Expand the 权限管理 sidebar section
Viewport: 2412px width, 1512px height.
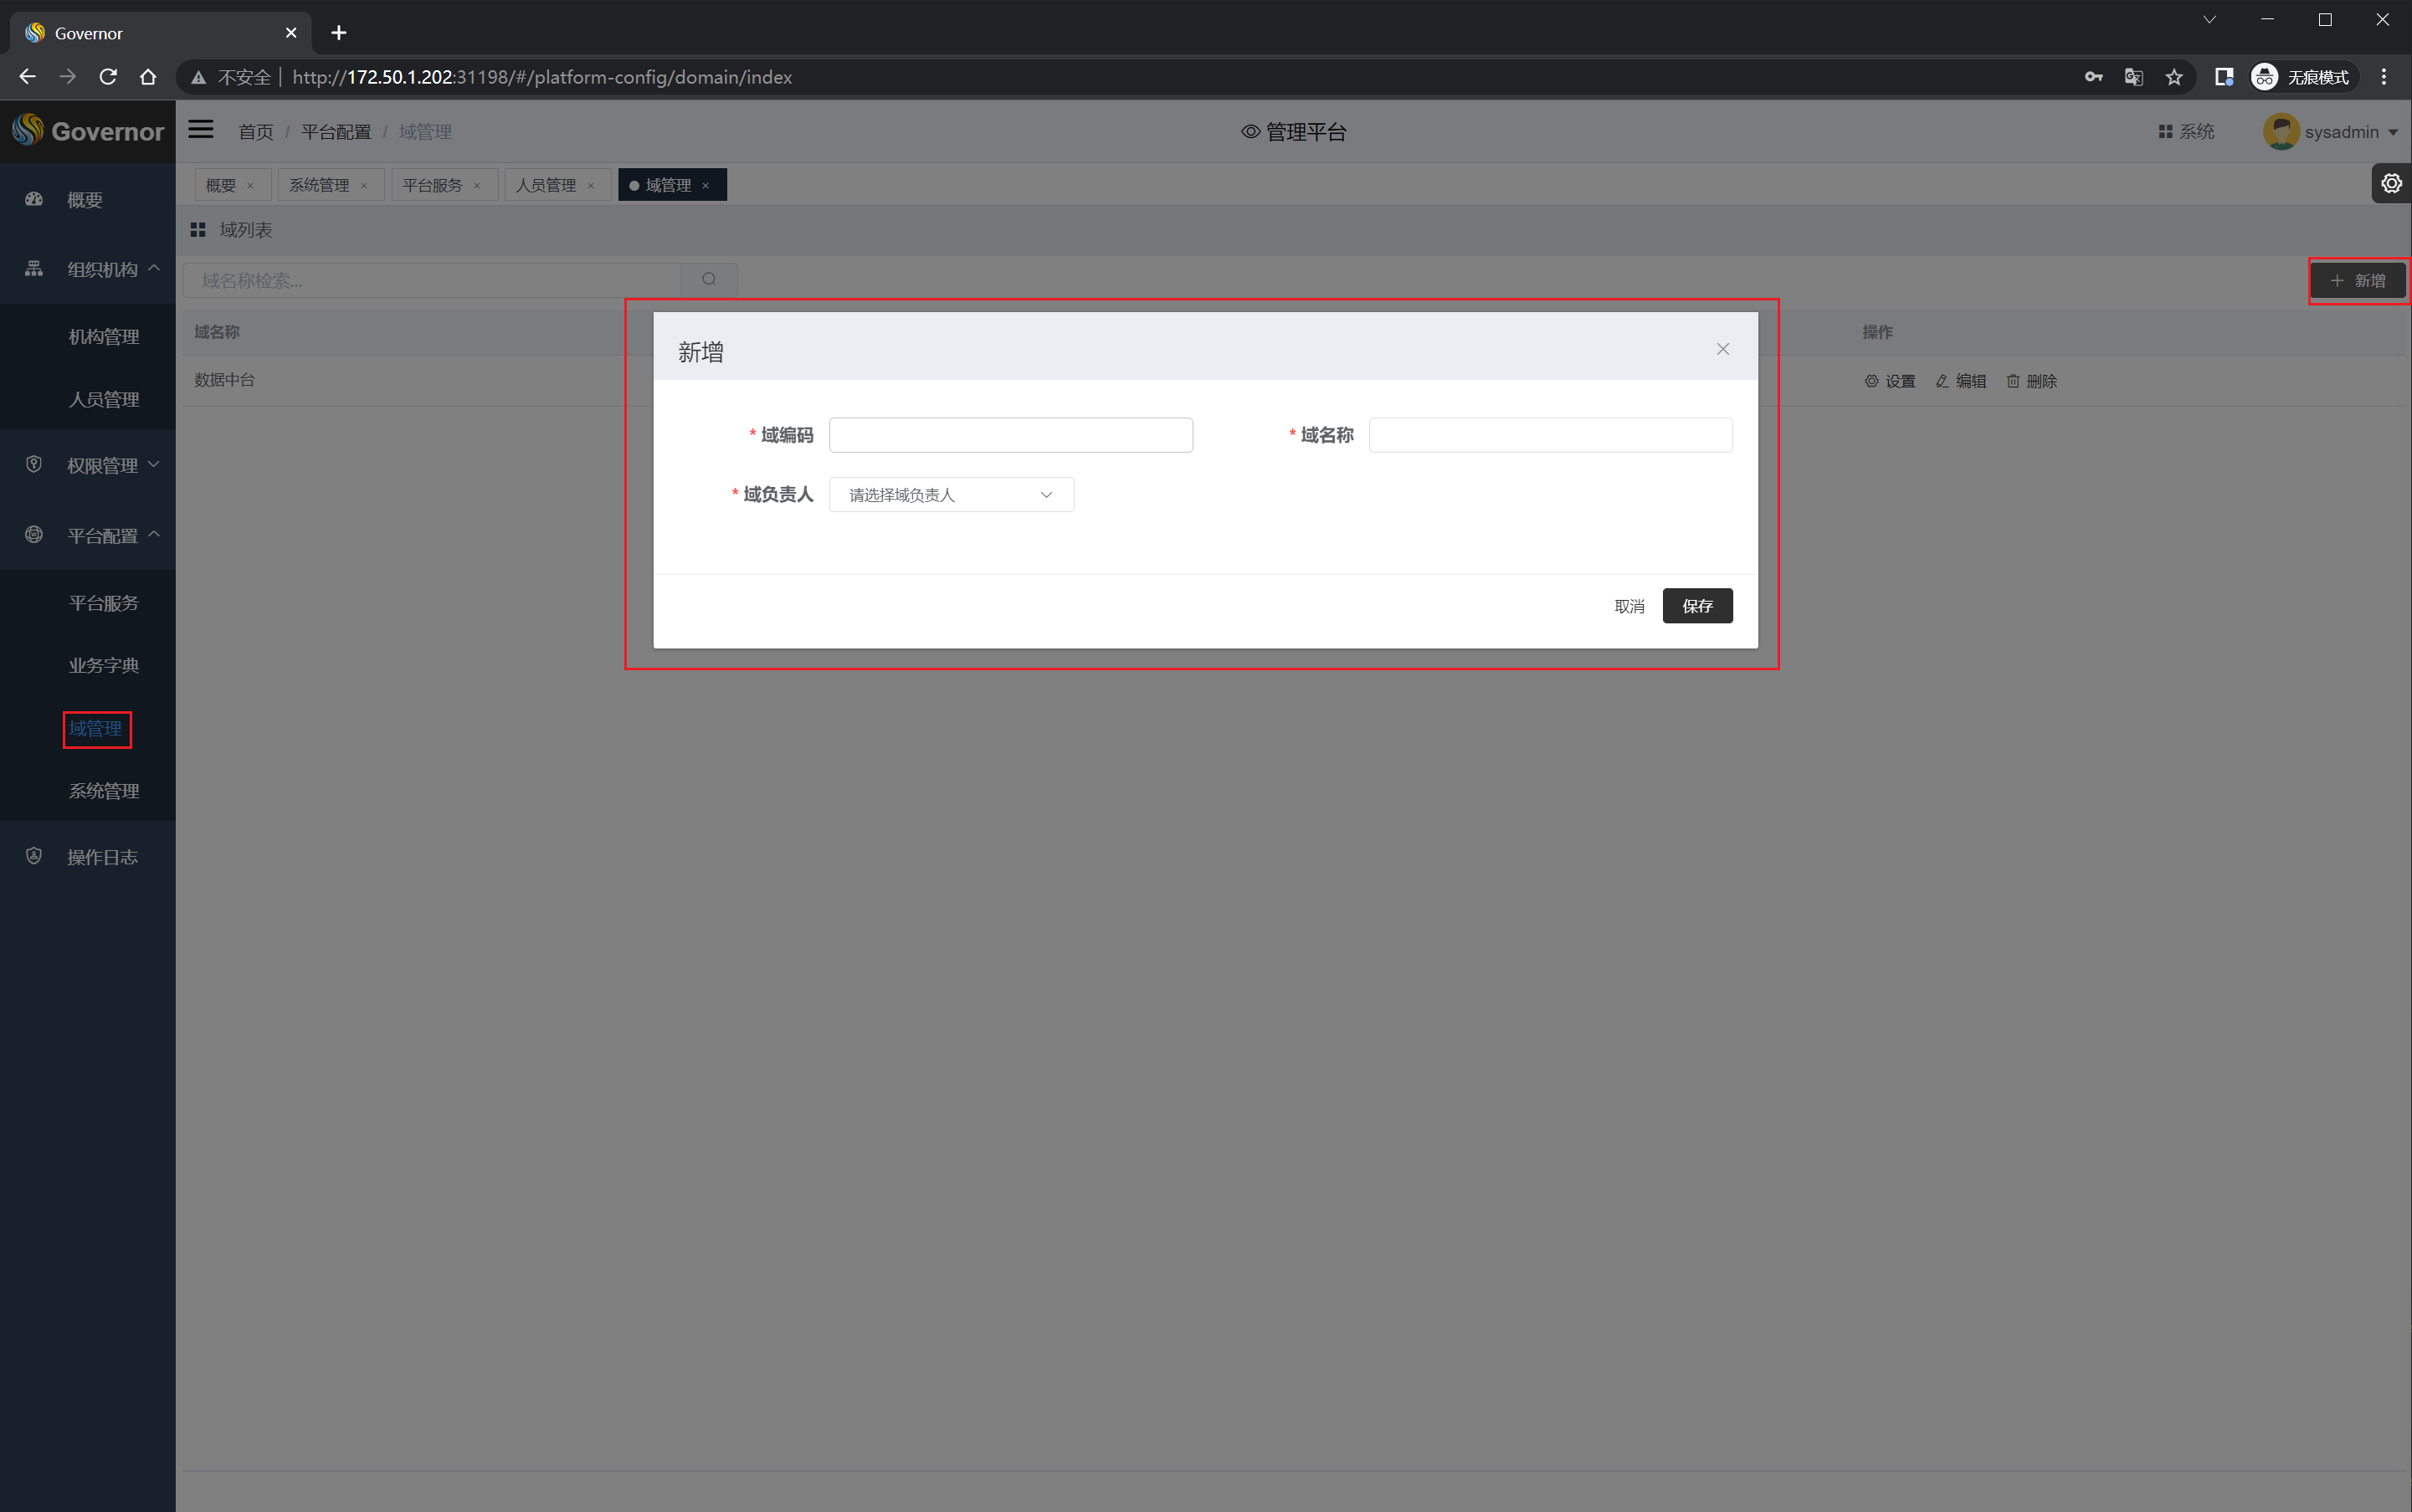(87, 465)
